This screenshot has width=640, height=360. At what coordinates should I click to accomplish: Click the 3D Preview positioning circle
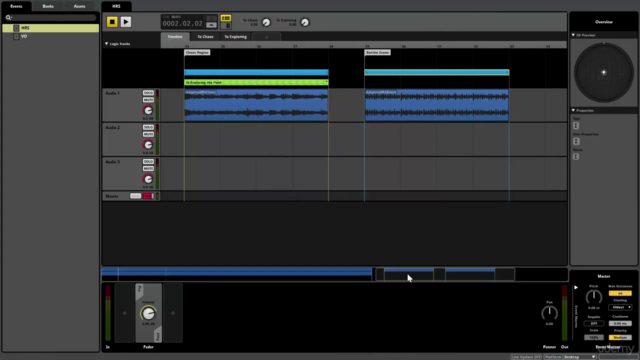tap(604, 73)
